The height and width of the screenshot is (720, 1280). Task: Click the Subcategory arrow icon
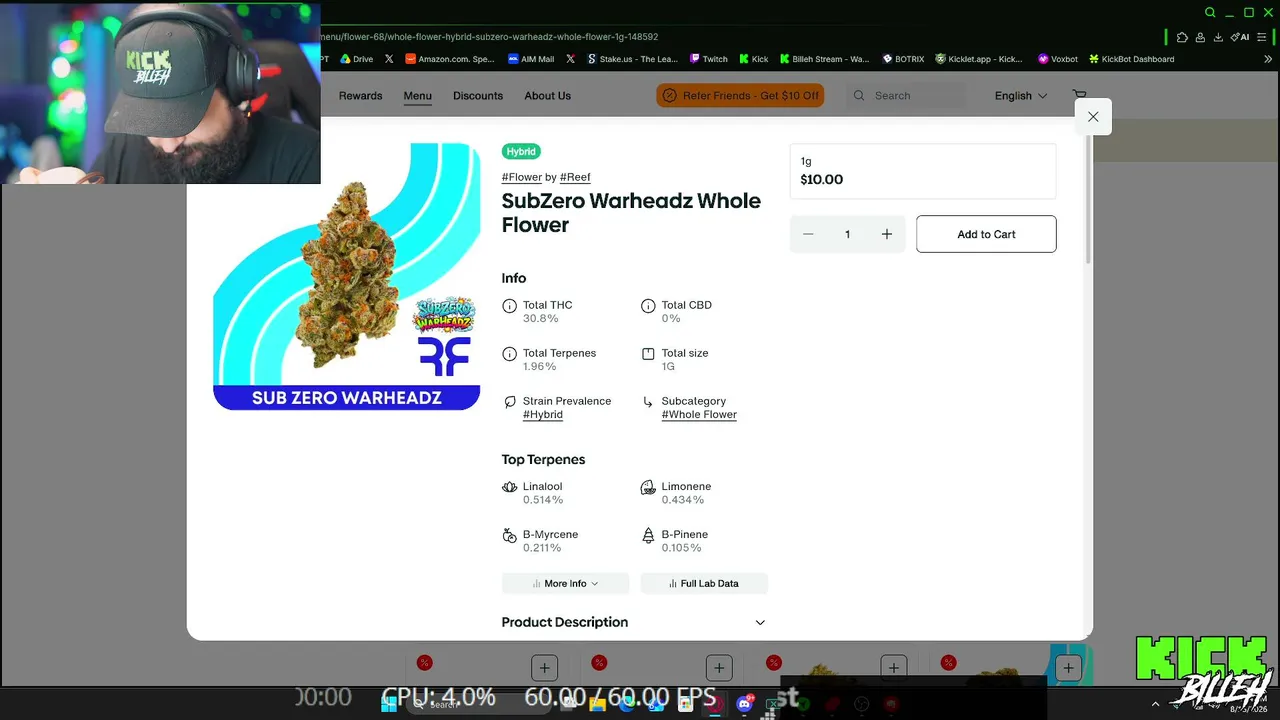tap(648, 402)
